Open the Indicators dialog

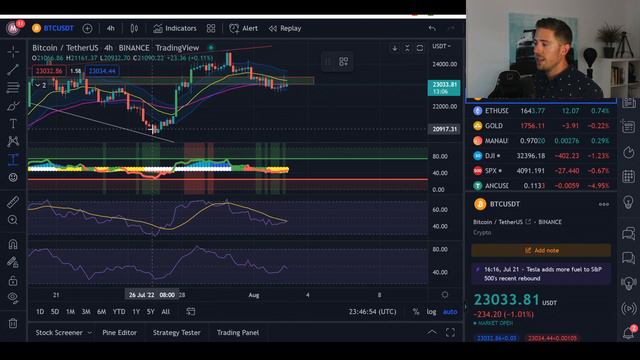click(175, 28)
